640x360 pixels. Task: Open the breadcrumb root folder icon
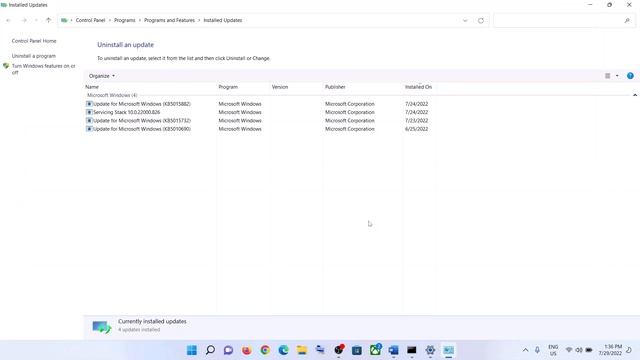pos(64,20)
